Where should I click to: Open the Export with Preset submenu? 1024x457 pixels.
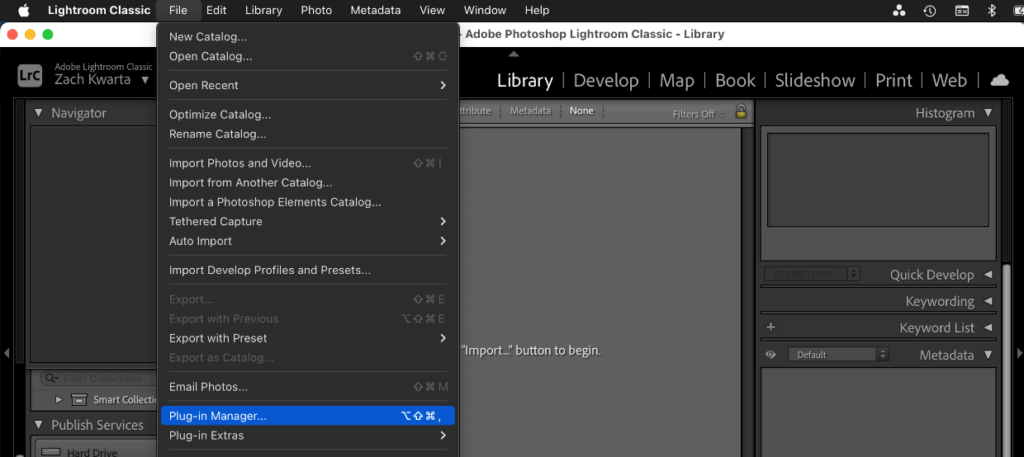pyautogui.click(x=308, y=338)
